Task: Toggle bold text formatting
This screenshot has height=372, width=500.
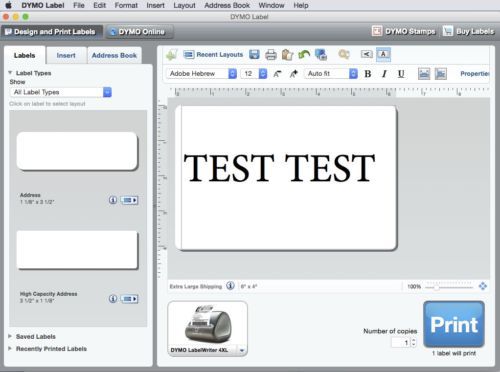Action: [x=368, y=74]
